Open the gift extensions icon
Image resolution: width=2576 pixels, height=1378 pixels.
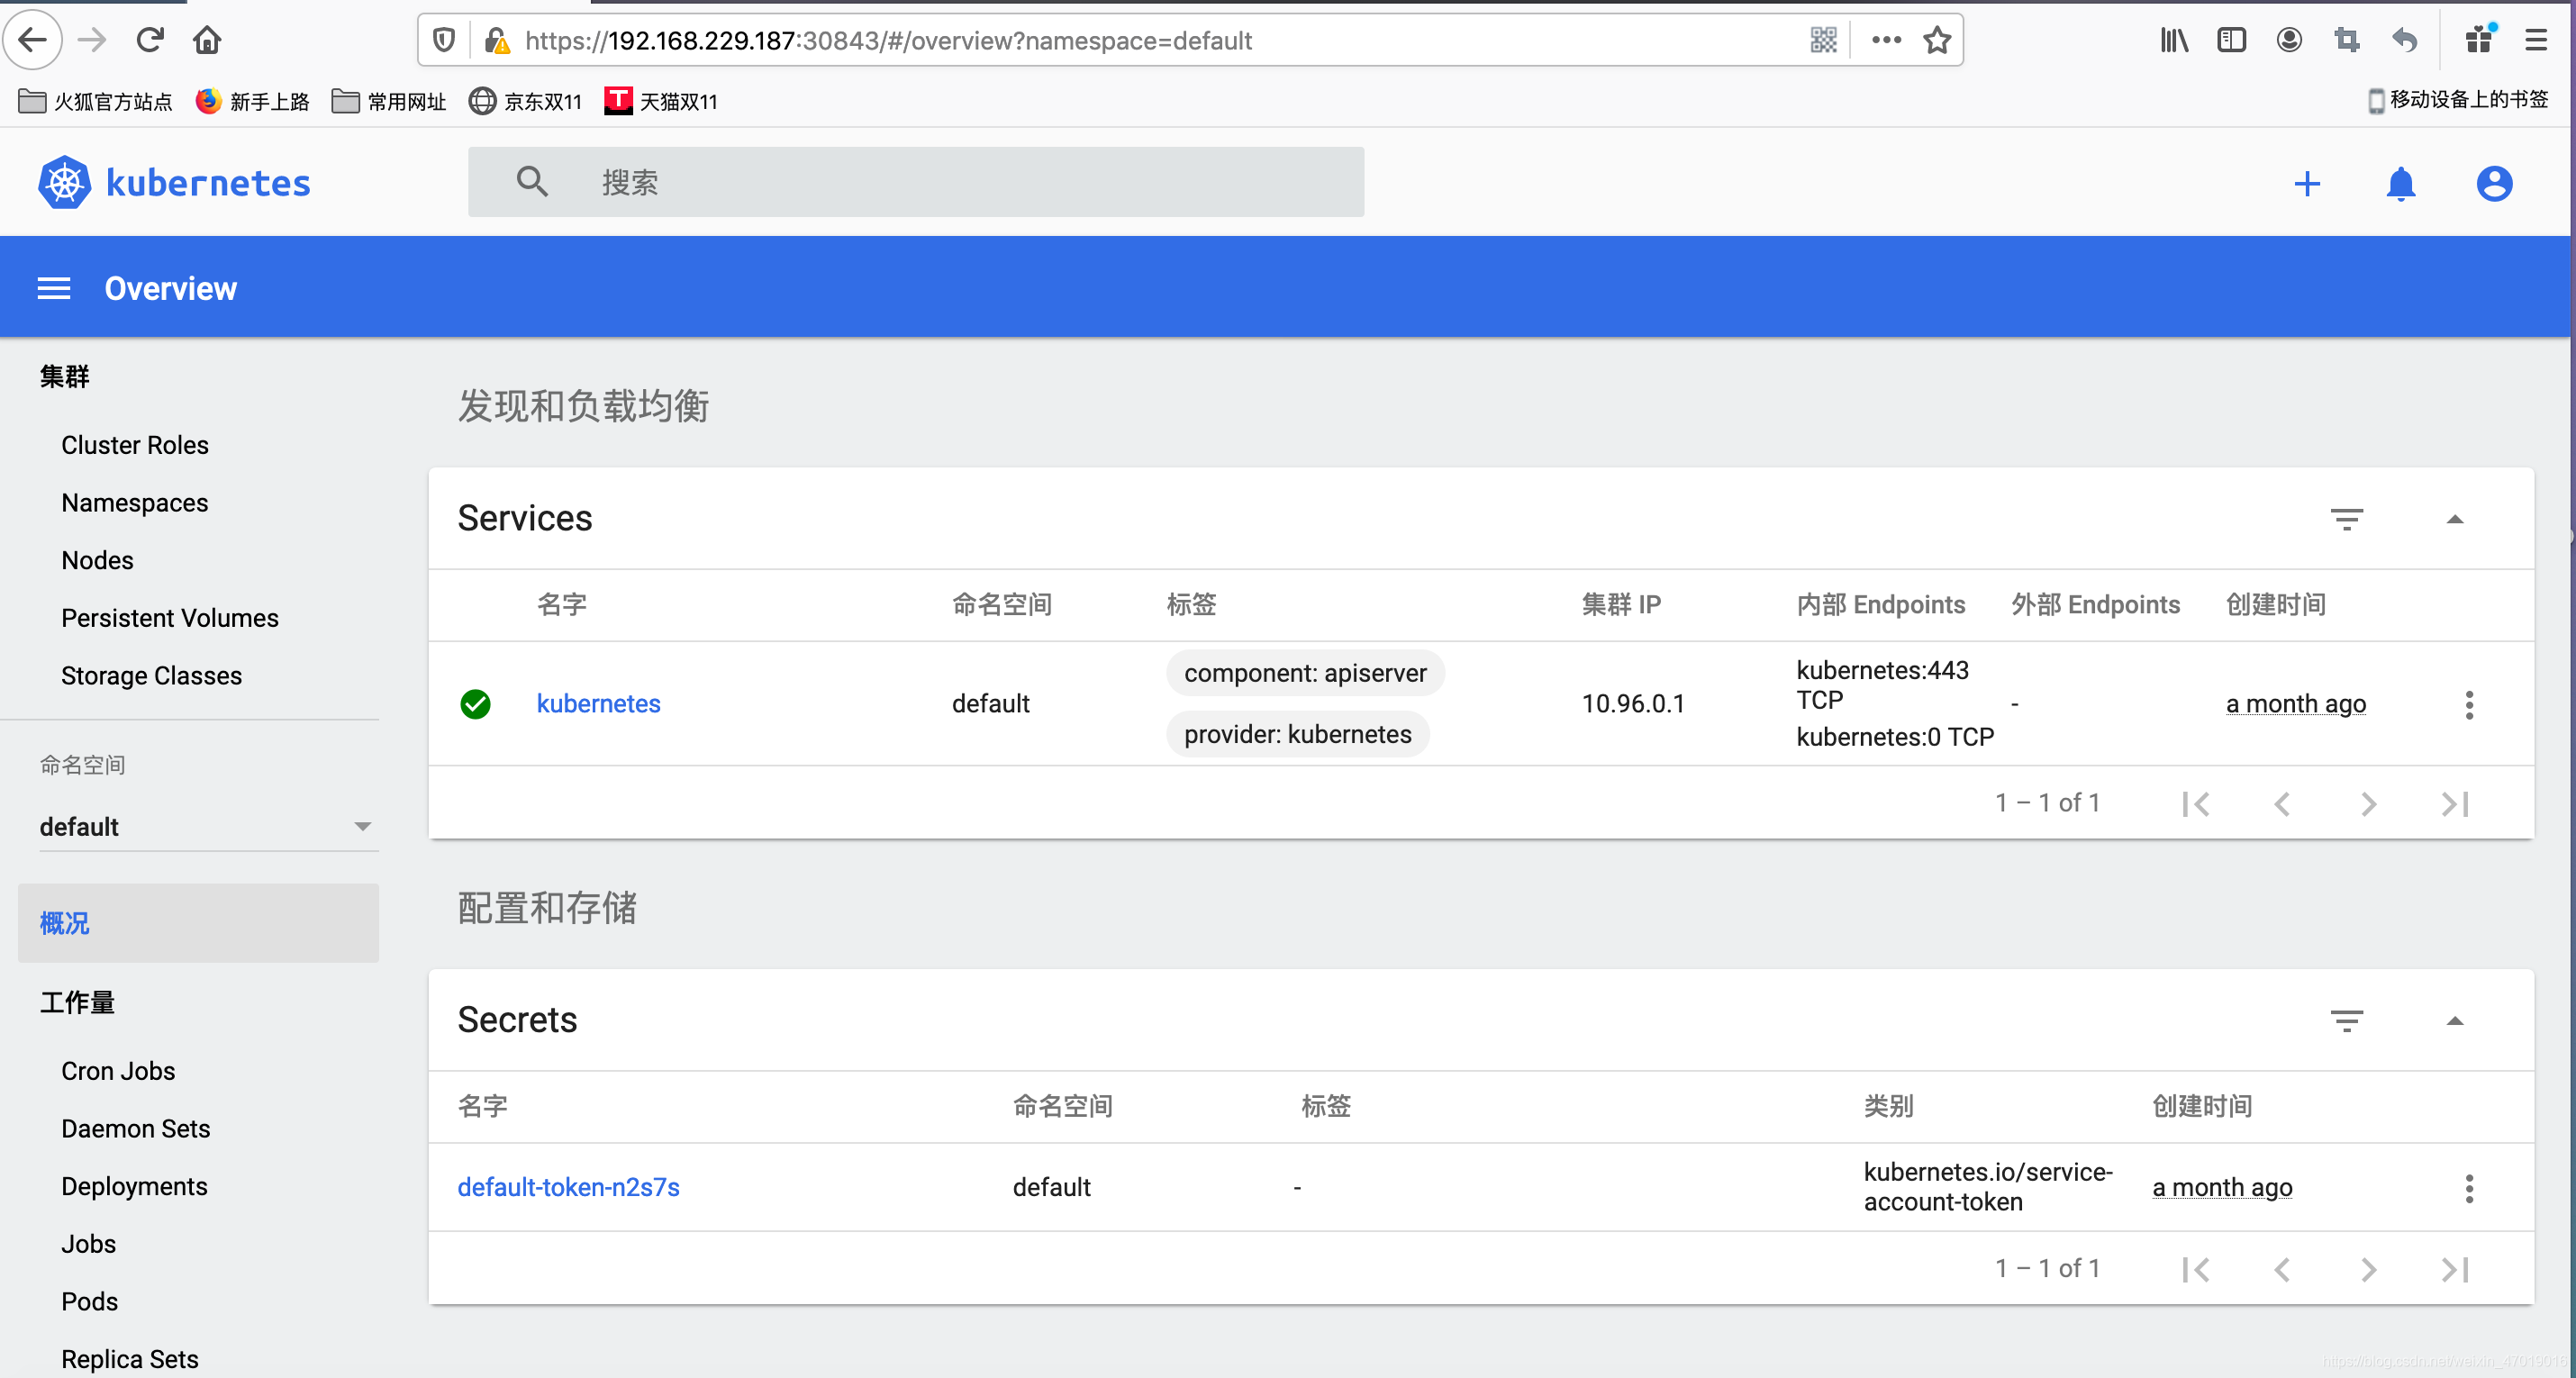[2479, 40]
